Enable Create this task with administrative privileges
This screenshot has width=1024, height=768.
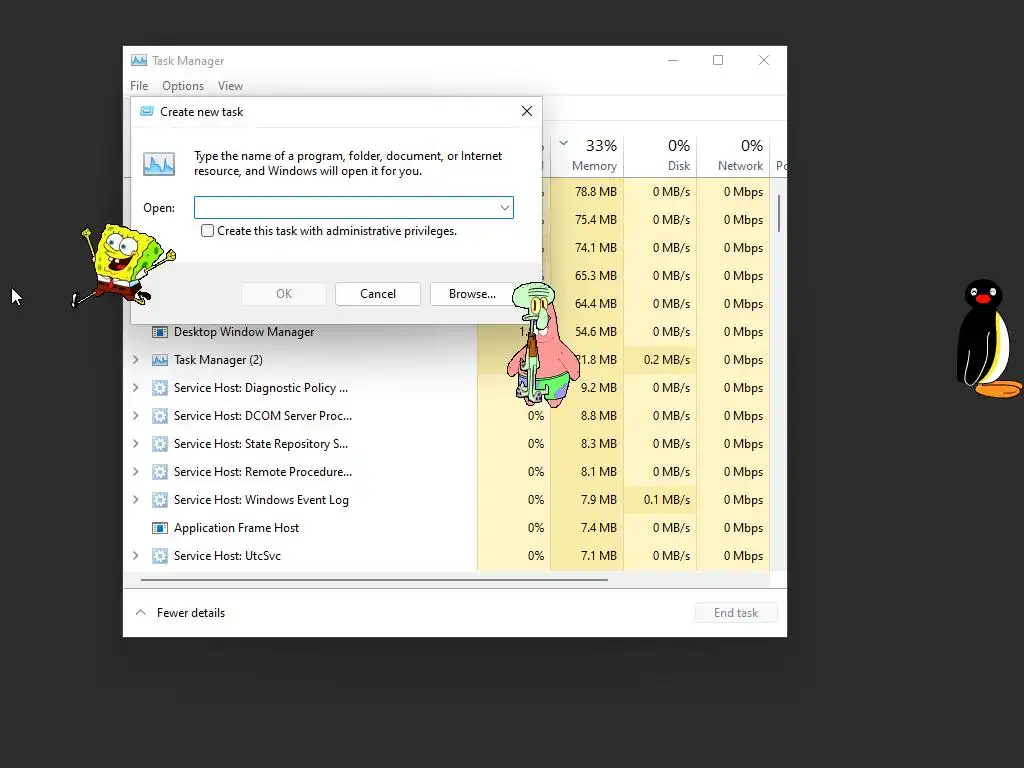point(207,231)
